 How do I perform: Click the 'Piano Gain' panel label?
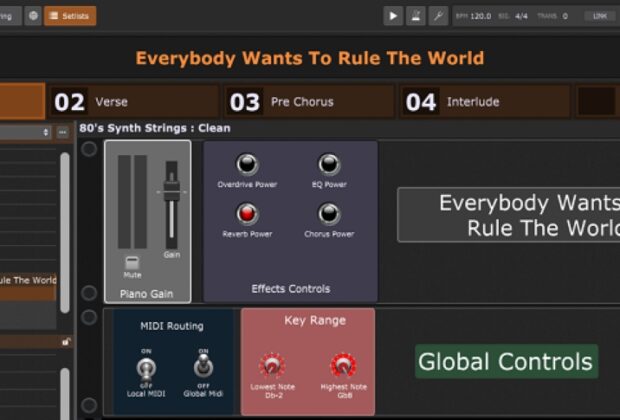coord(146,294)
